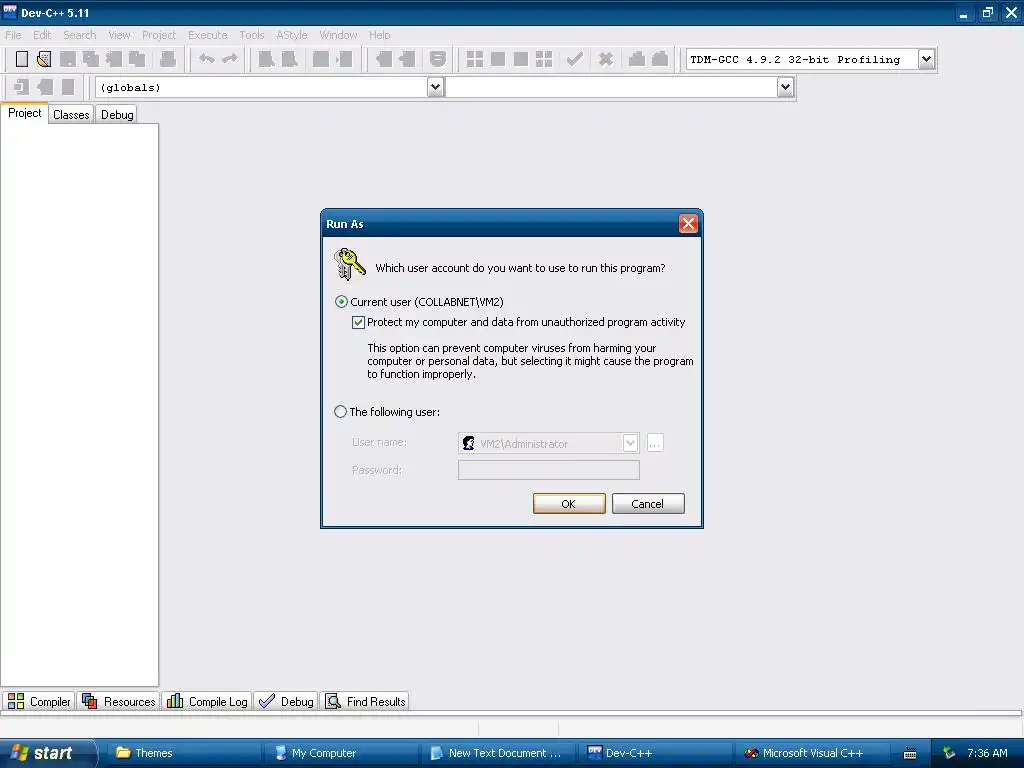Click the Rebuild All toolbar icon

coord(544,59)
